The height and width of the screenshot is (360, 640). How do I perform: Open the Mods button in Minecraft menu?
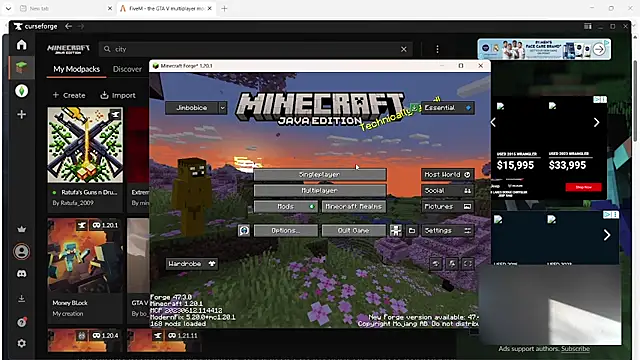coord(286,207)
